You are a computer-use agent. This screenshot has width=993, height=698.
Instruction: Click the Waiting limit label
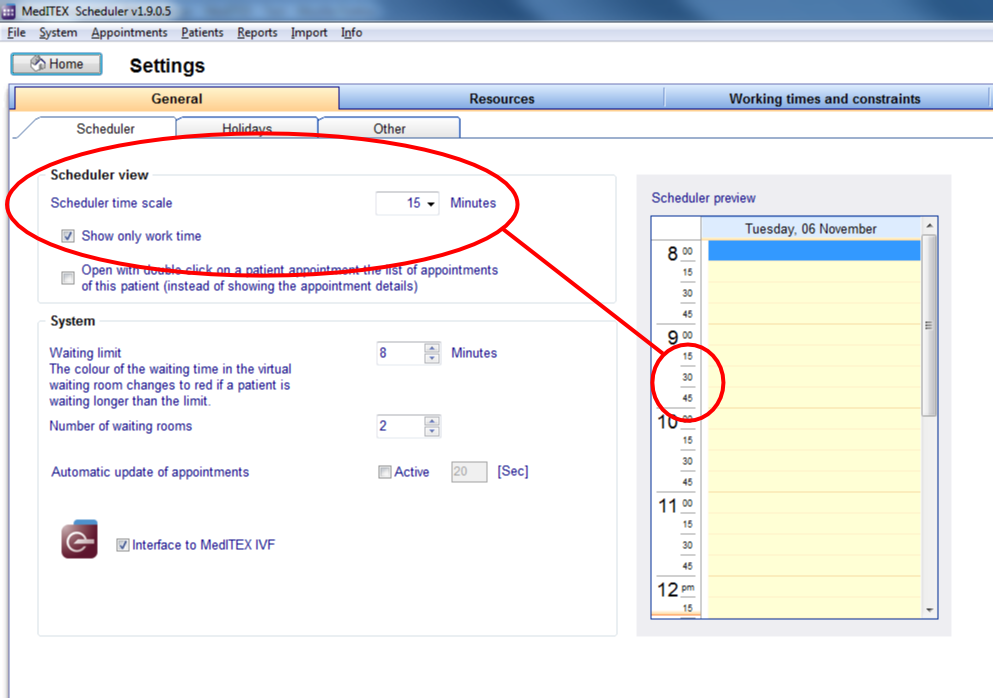(85, 353)
